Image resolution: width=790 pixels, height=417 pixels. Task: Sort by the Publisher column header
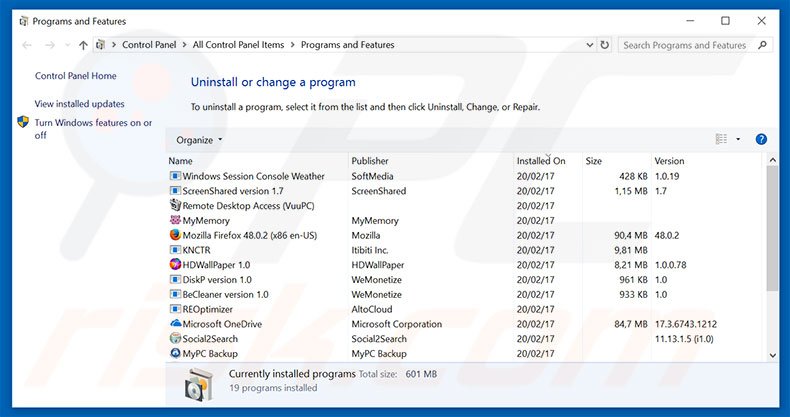pos(431,161)
